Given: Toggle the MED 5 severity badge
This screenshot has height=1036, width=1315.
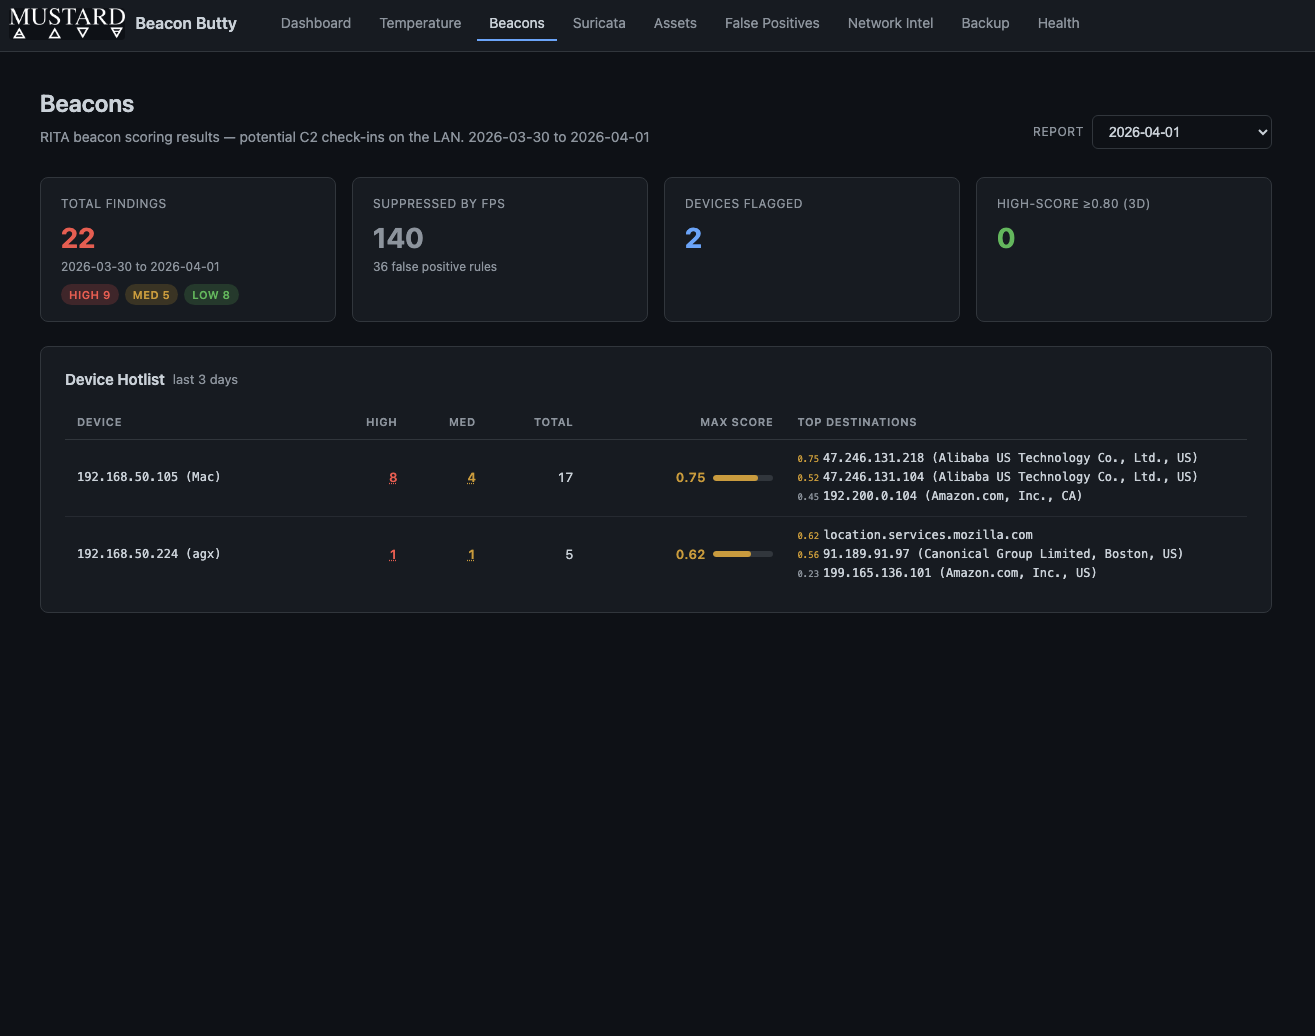Looking at the screenshot, I should [x=151, y=294].
